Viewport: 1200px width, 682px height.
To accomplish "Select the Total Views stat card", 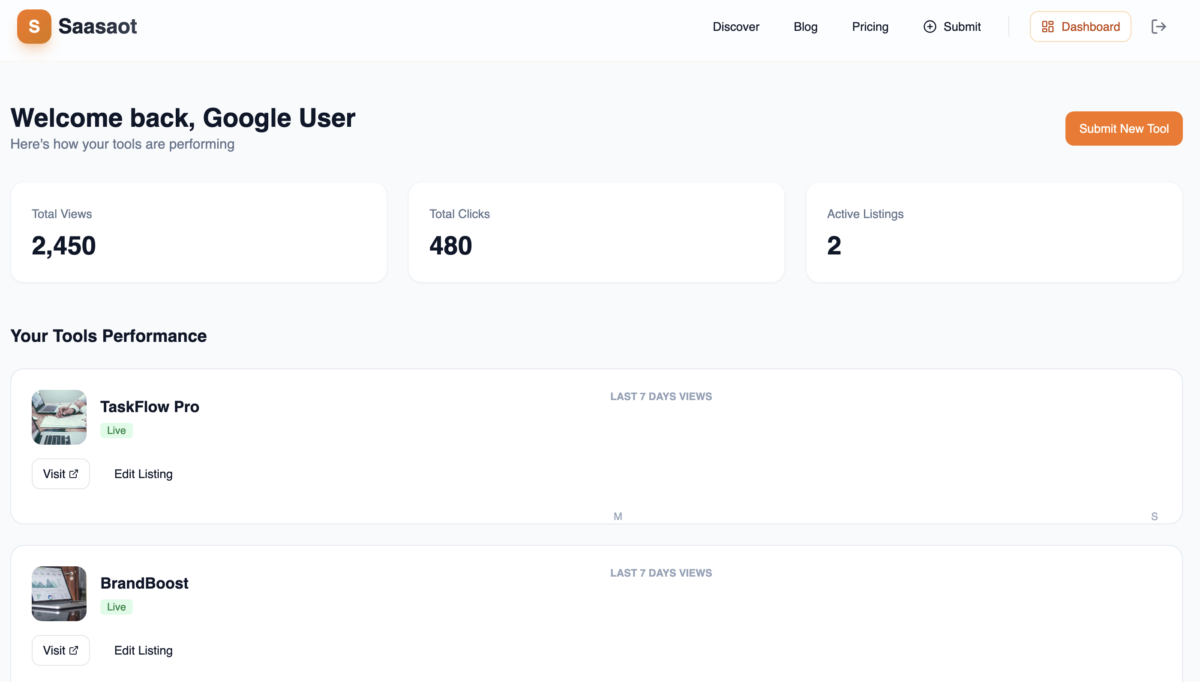I will click(198, 232).
